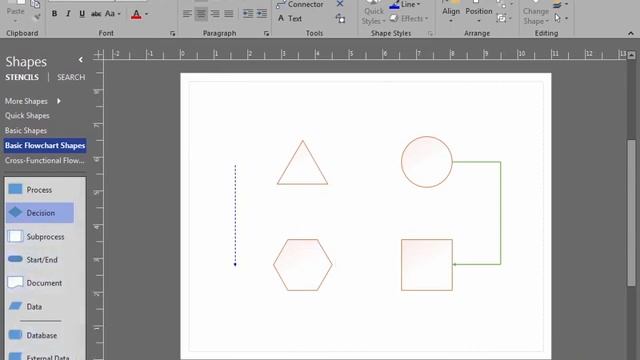Select the dotted vertical line
640x360 pixels.
pyautogui.click(x=235, y=215)
